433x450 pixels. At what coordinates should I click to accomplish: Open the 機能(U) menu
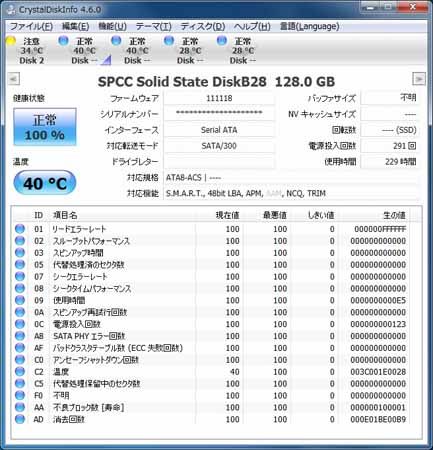[x=112, y=26]
